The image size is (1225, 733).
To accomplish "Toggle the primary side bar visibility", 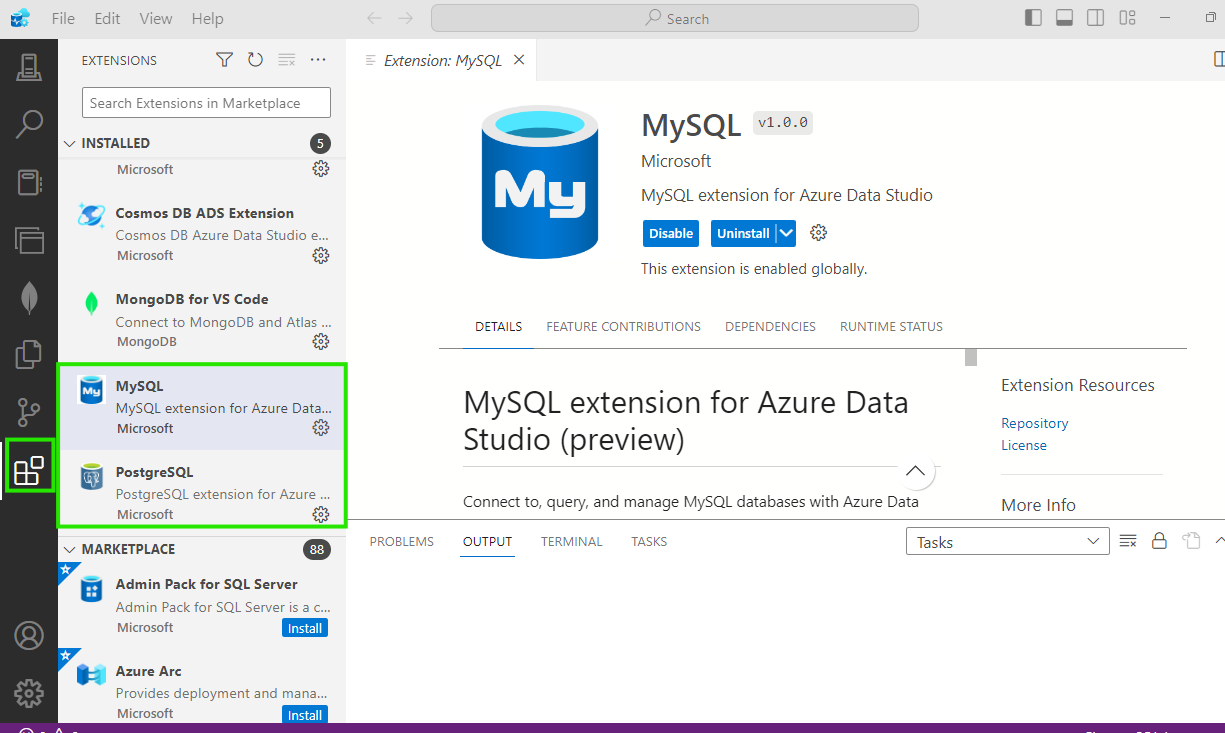I will [x=1033, y=18].
